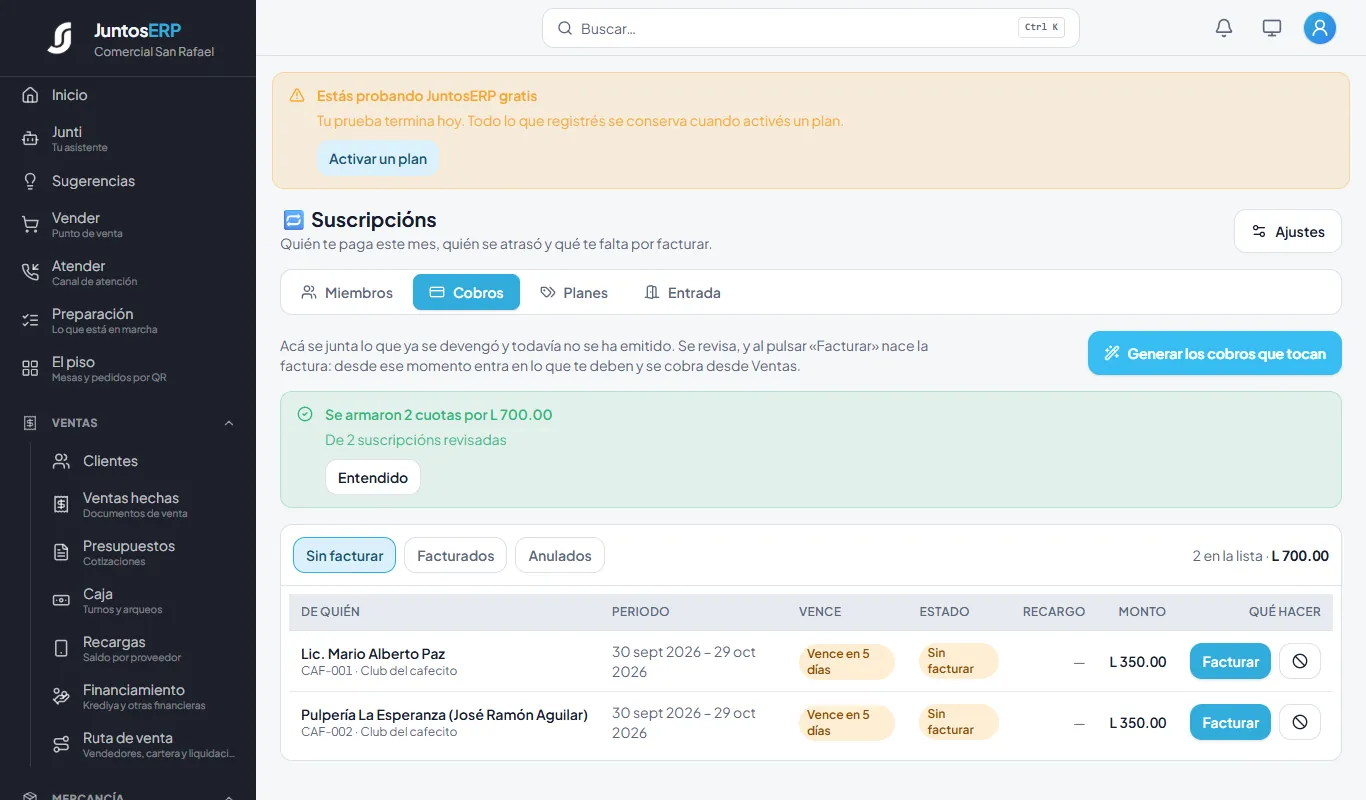Cancel the charge for Lic. Mario Alberto Paz
This screenshot has width=1366, height=800.
1300,661
